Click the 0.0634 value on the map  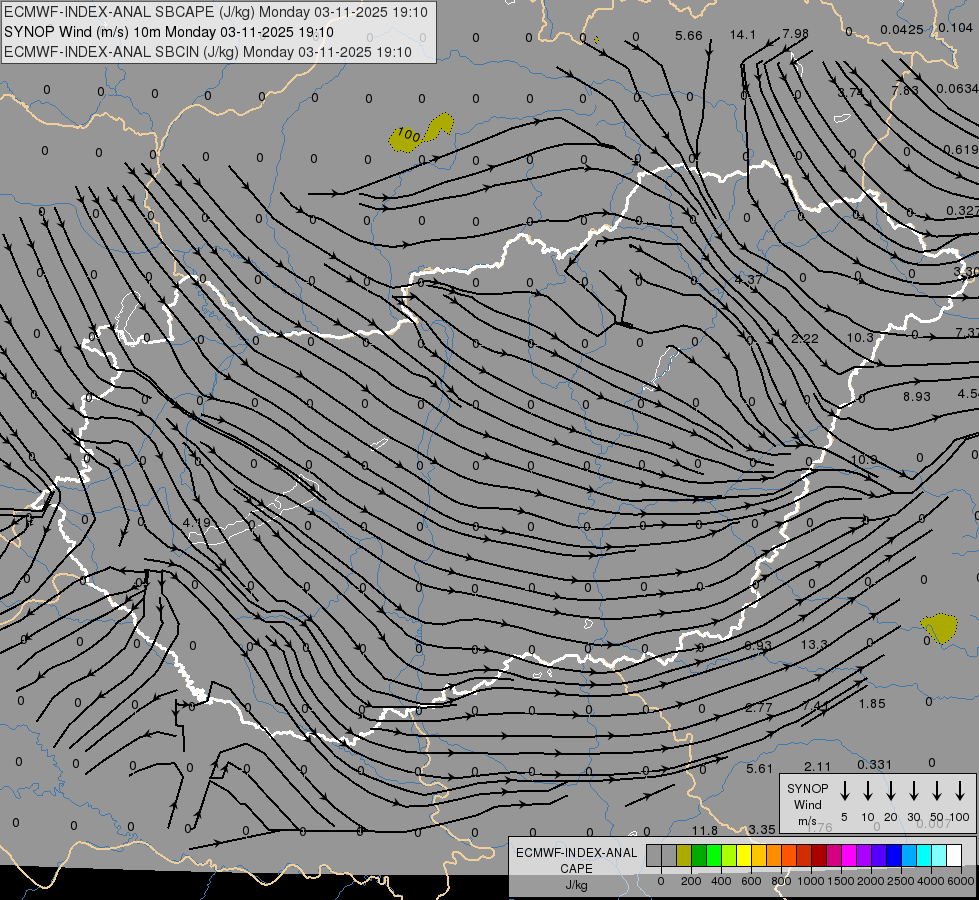point(957,89)
